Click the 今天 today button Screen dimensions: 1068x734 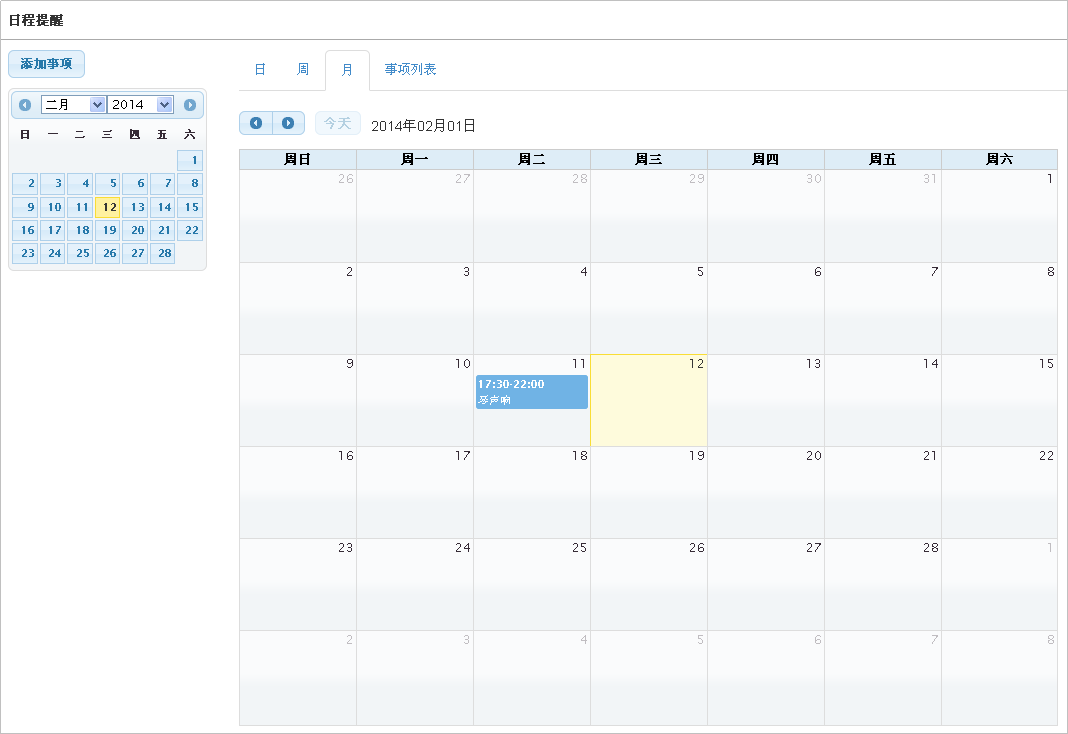click(x=337, y=123)
